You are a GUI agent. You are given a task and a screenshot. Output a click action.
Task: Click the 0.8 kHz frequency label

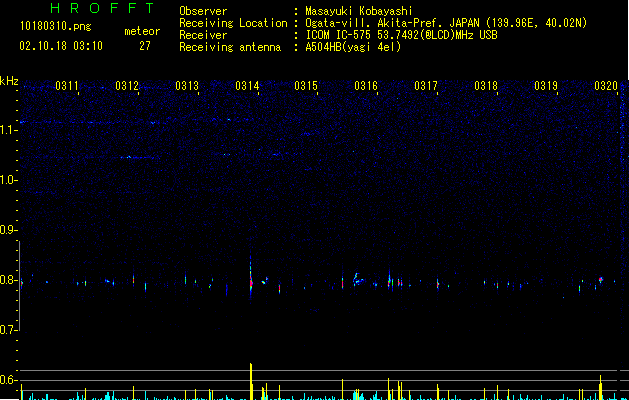[x=9, y=280]
